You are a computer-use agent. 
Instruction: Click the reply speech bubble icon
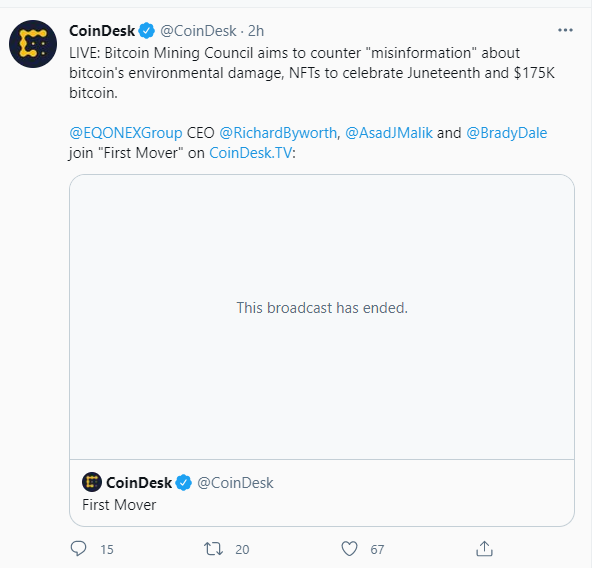(x=78, y=549)
